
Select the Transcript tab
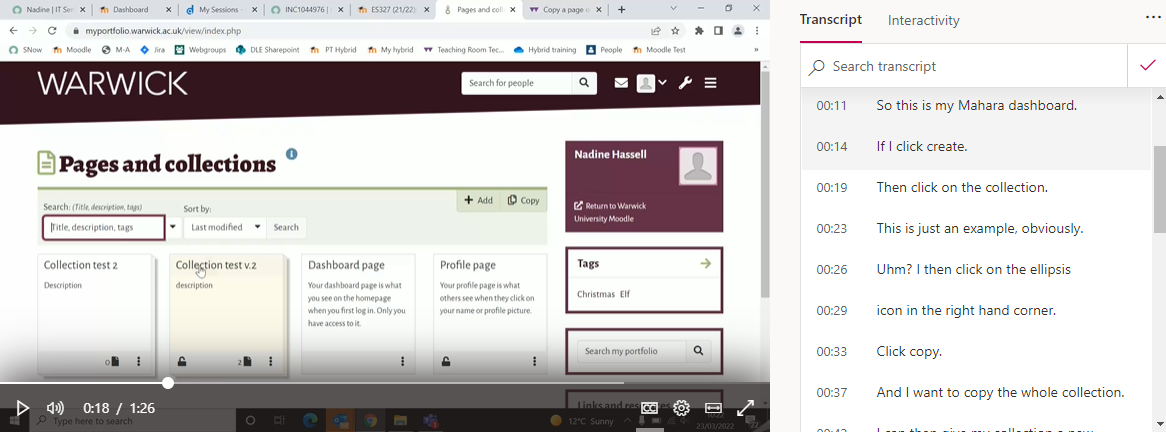pyautogui.click(x=830, y=21)
